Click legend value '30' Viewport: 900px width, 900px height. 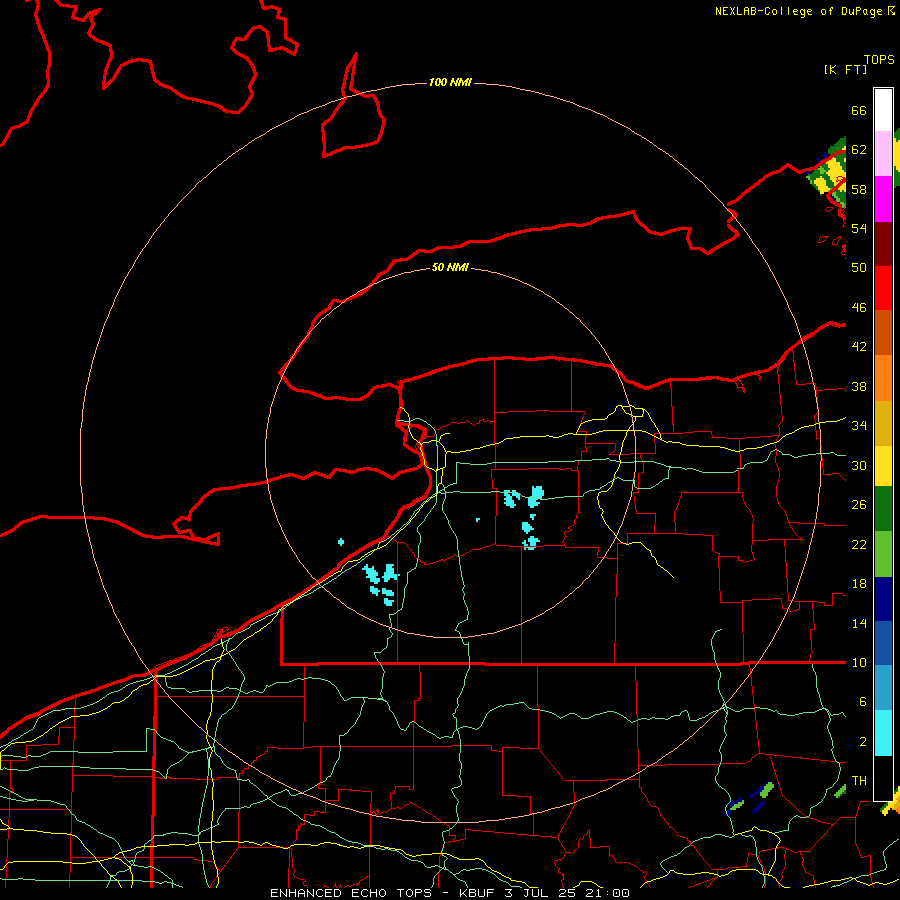pos(859,465)
